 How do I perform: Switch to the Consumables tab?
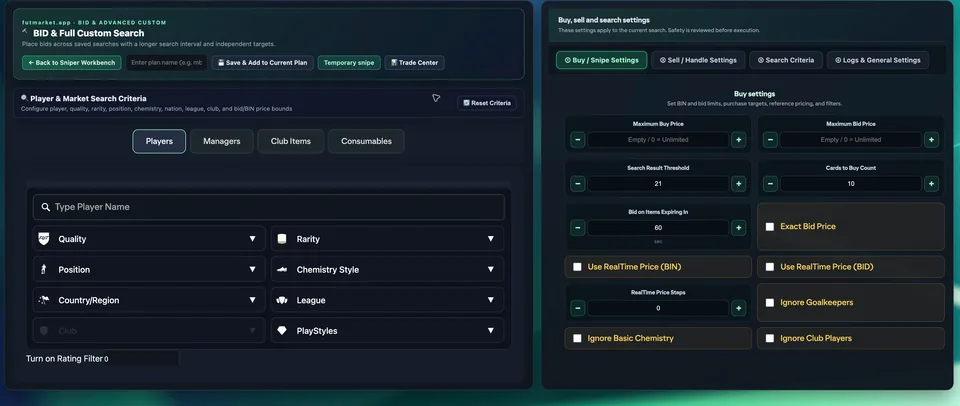pos(366,141)
